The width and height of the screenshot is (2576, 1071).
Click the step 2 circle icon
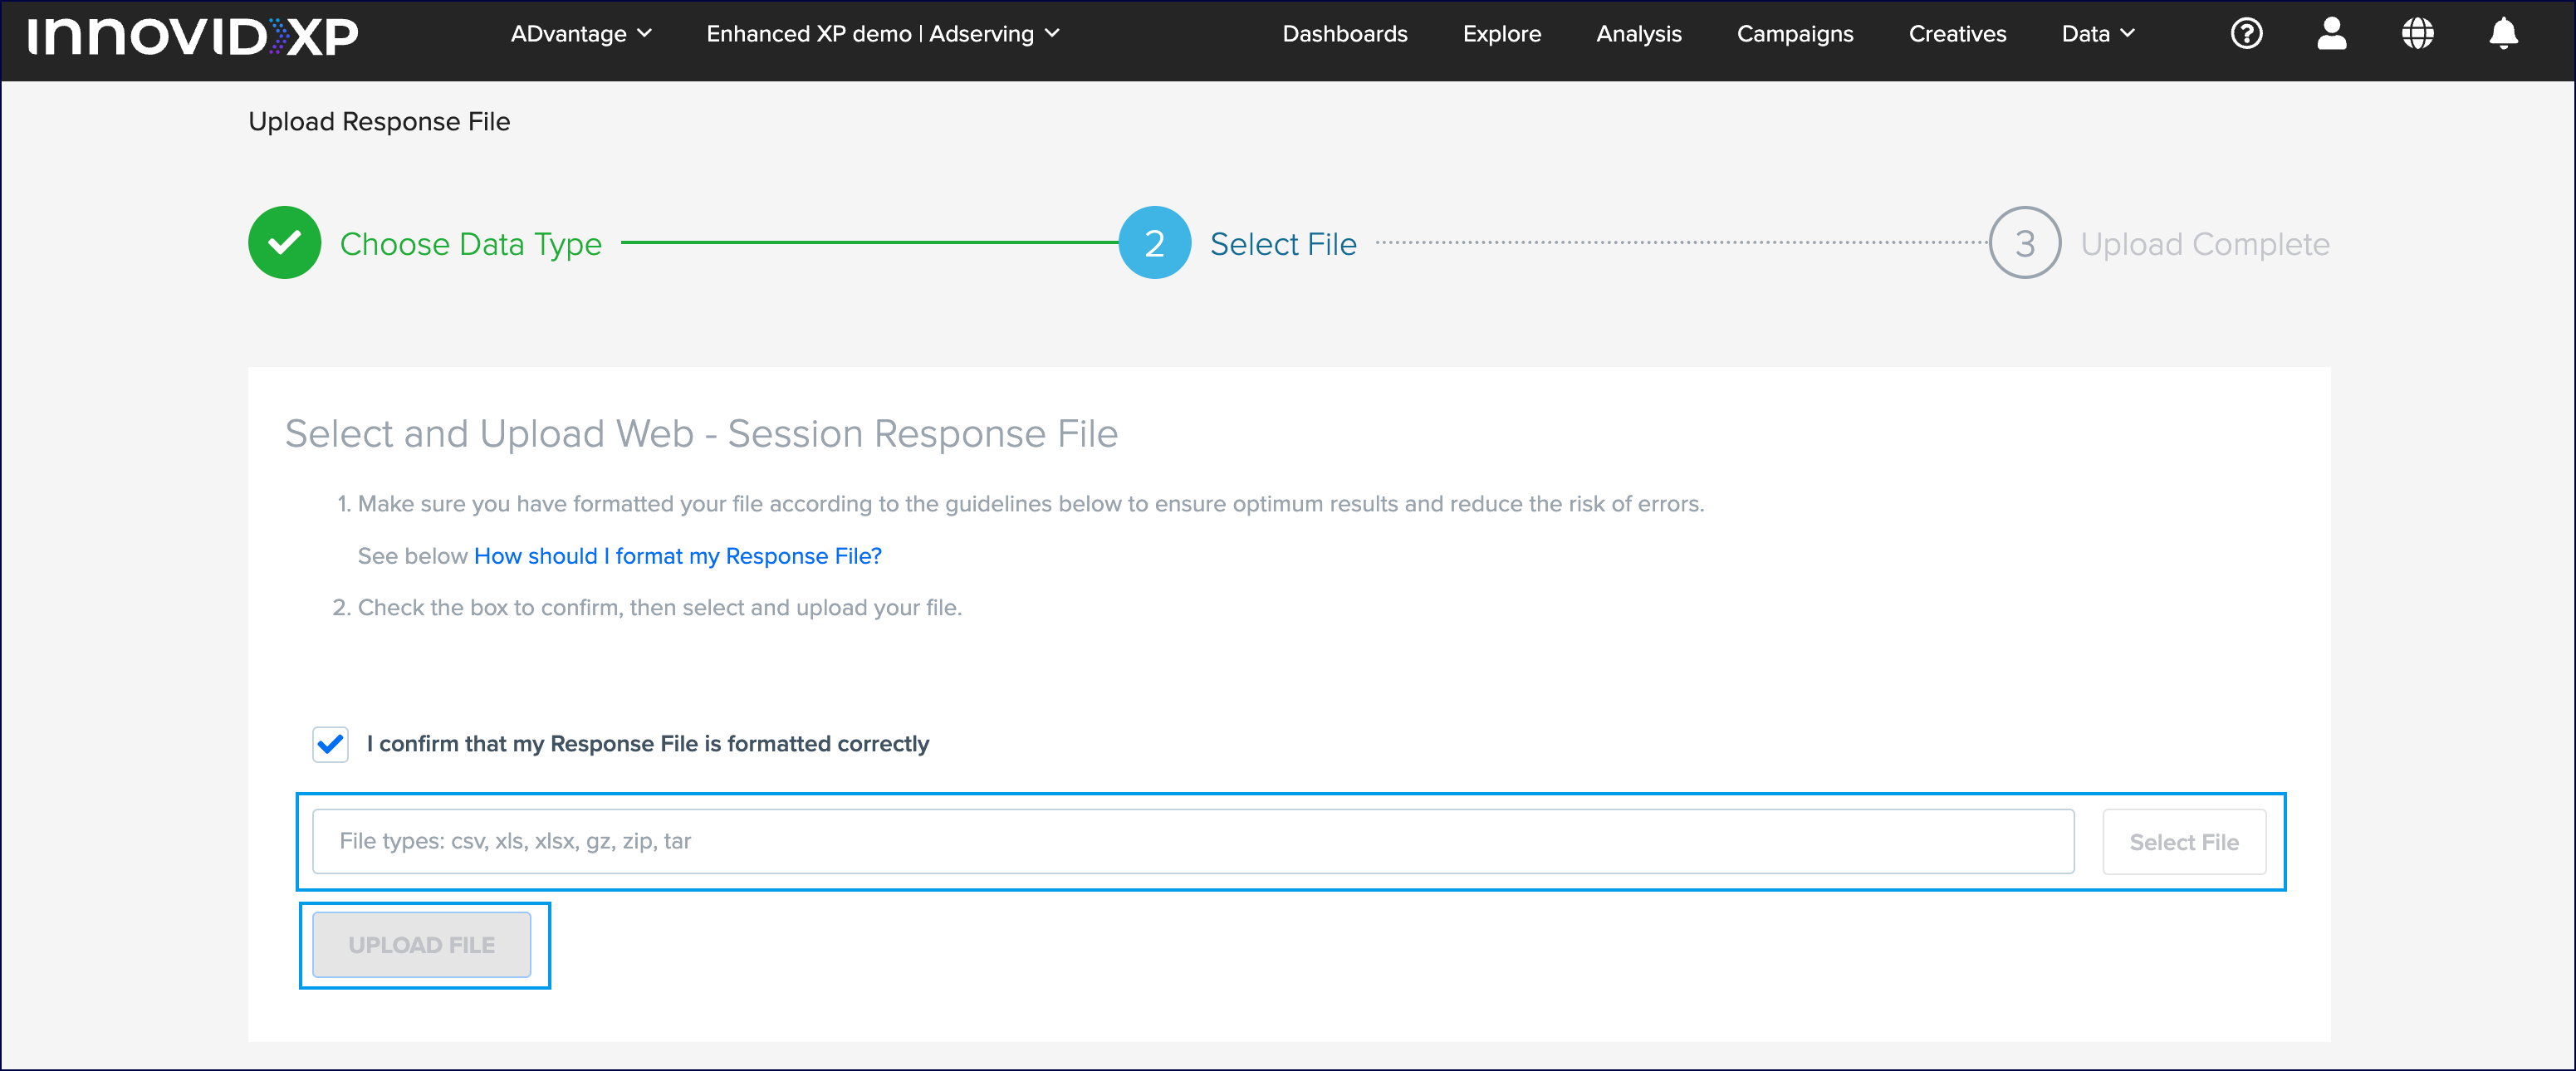pyautogui.click(x=1154, y=243)
